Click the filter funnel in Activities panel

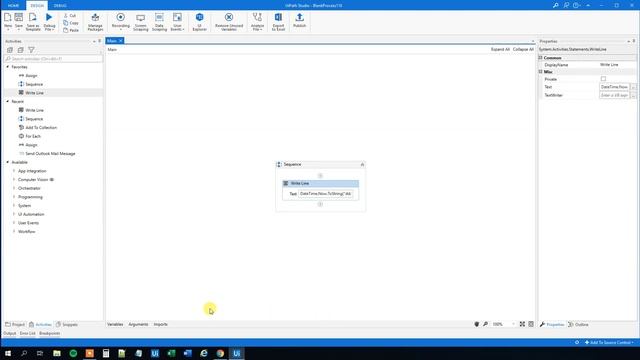click(x=31, y=50)
